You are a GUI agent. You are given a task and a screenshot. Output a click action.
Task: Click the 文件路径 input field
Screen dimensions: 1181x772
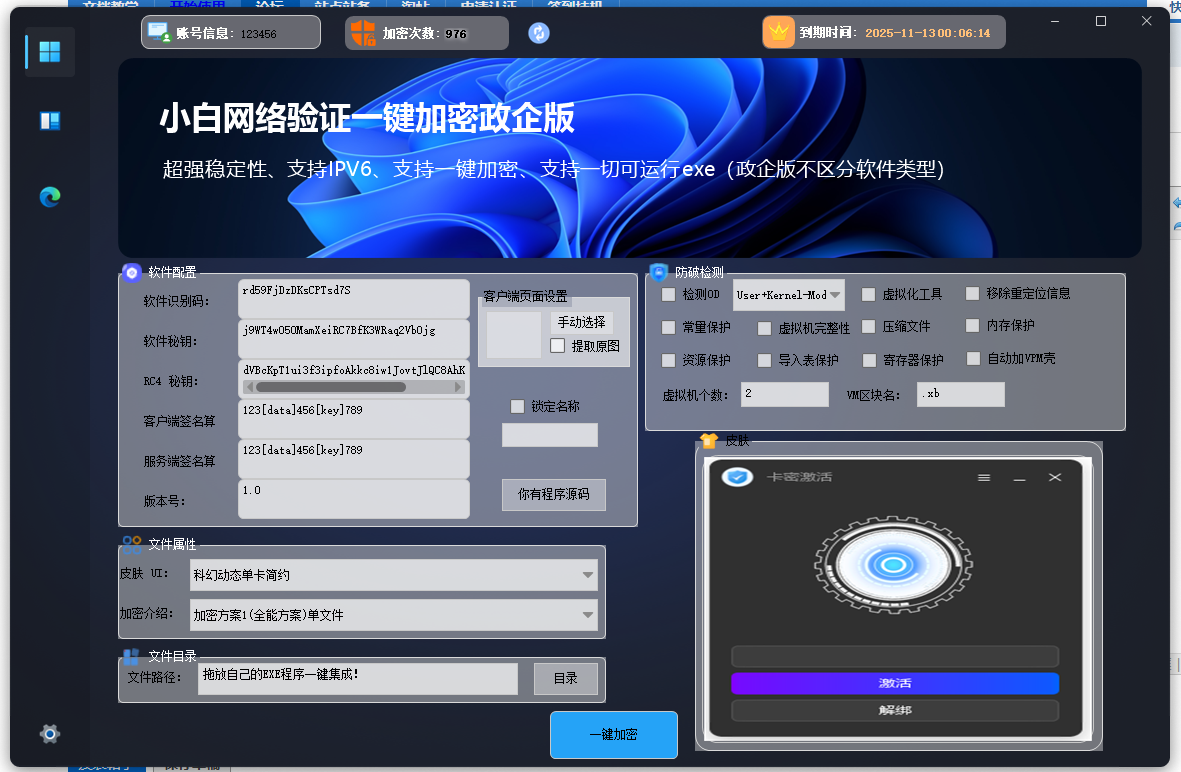(x=357, y=678)
